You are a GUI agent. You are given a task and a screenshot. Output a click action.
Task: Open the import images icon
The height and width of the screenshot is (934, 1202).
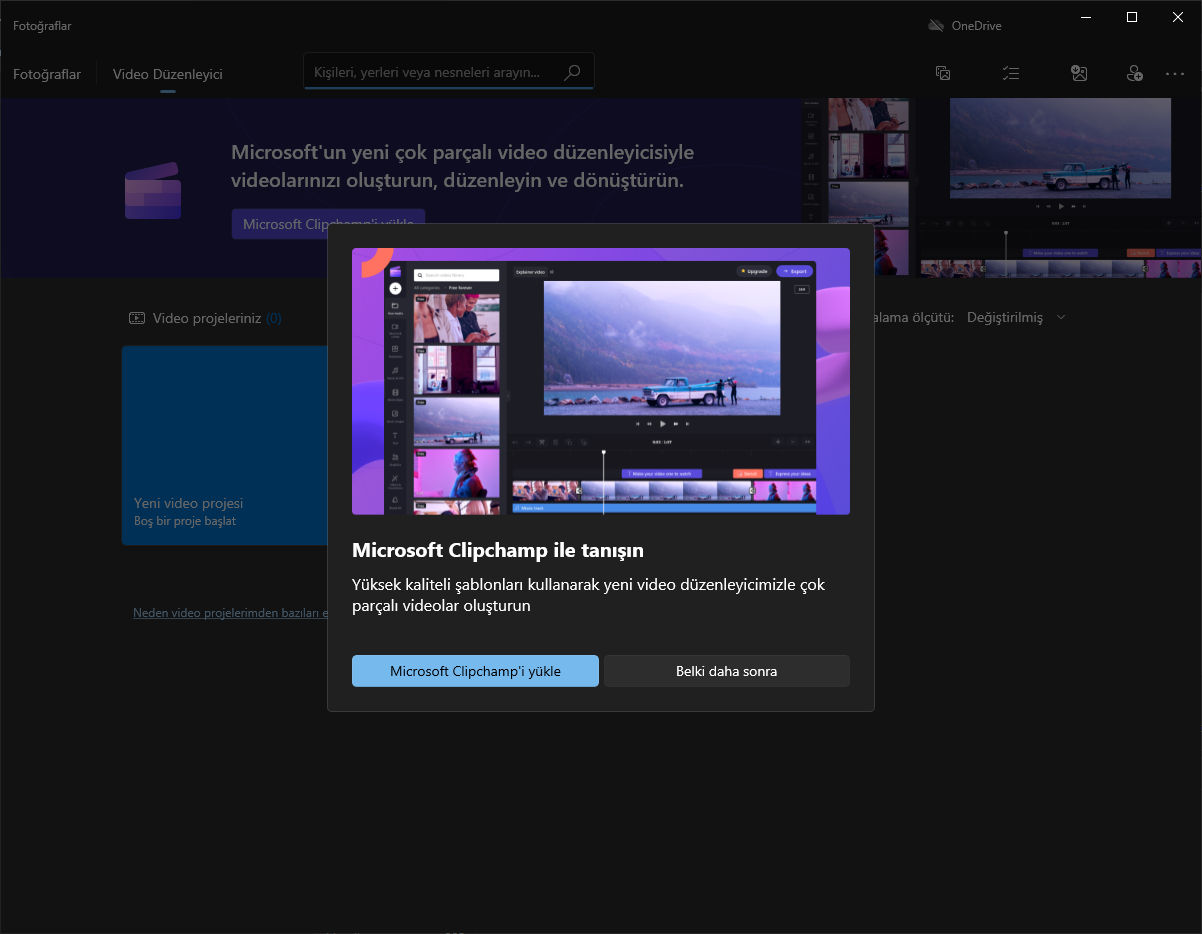point(1079,73)
